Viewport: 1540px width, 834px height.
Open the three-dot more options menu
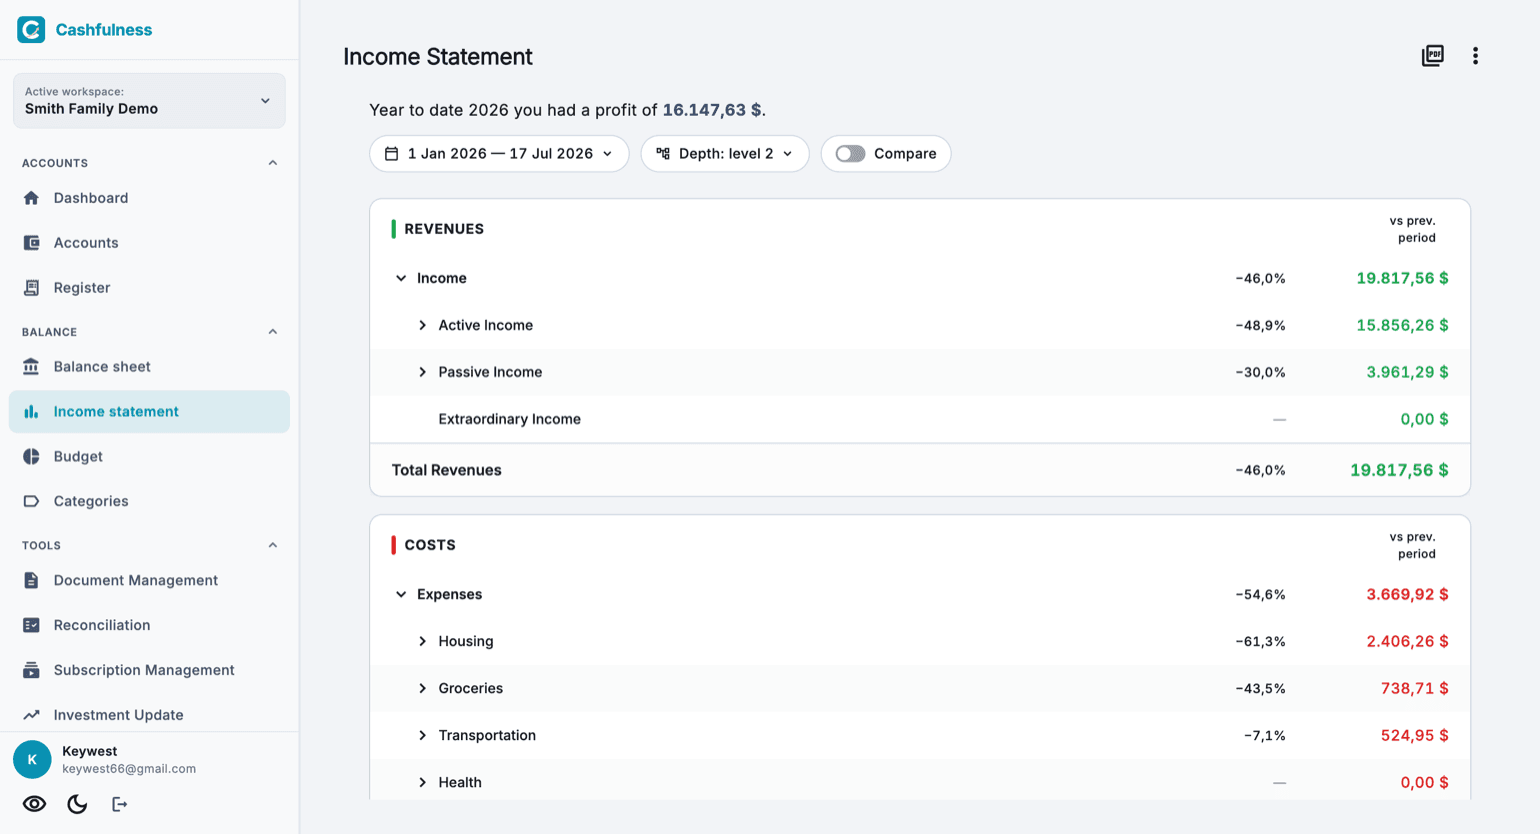coord(1475,56)
